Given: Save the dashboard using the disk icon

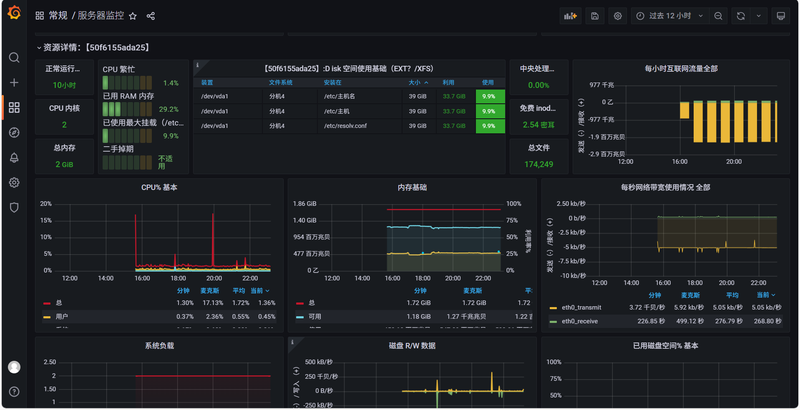Looking at the screenshot, I should tap(595, 16).
